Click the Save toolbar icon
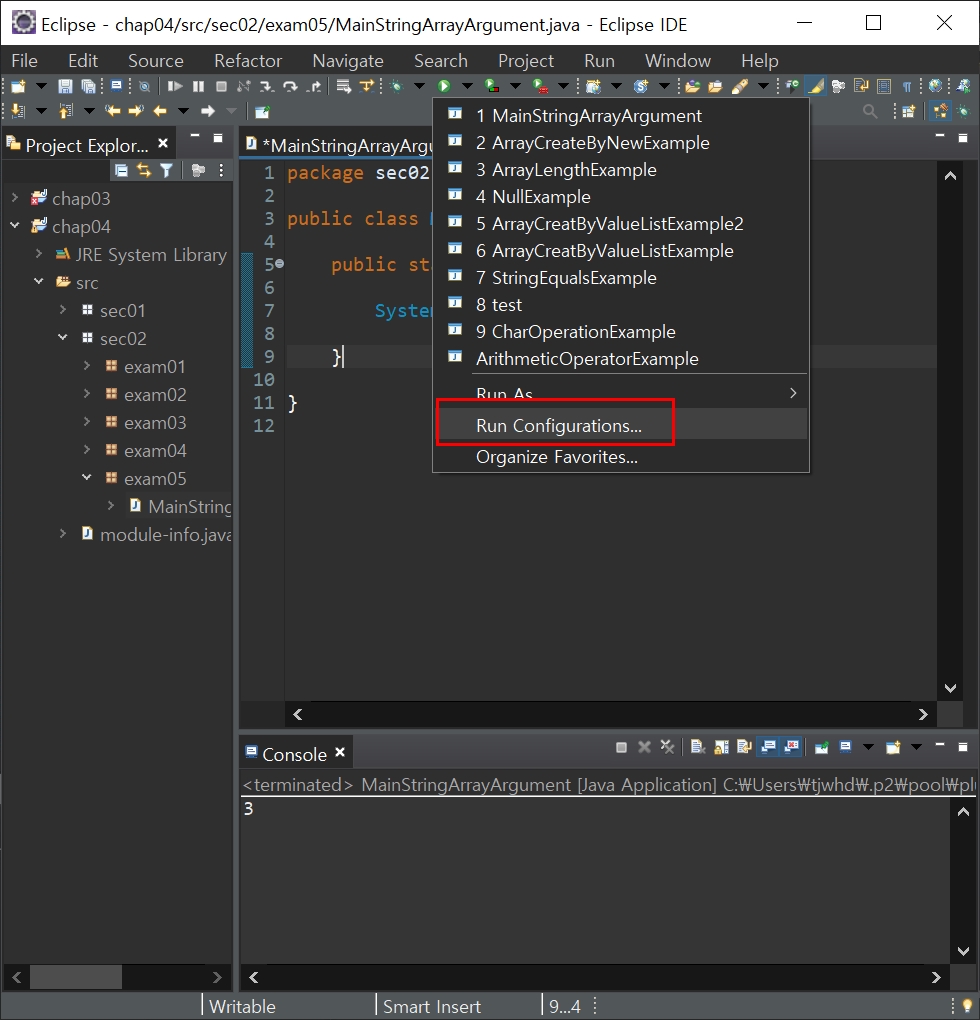980x1020 pixels. click(x=65, y=86)
